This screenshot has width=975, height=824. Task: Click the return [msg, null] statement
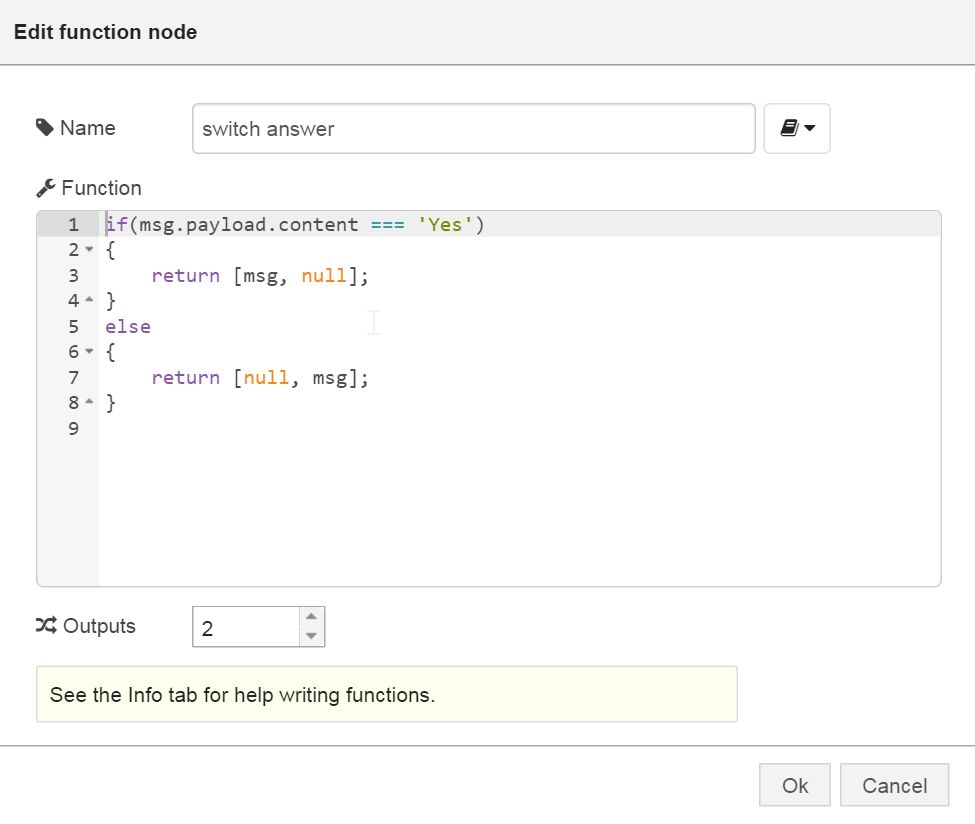(260, 275)
